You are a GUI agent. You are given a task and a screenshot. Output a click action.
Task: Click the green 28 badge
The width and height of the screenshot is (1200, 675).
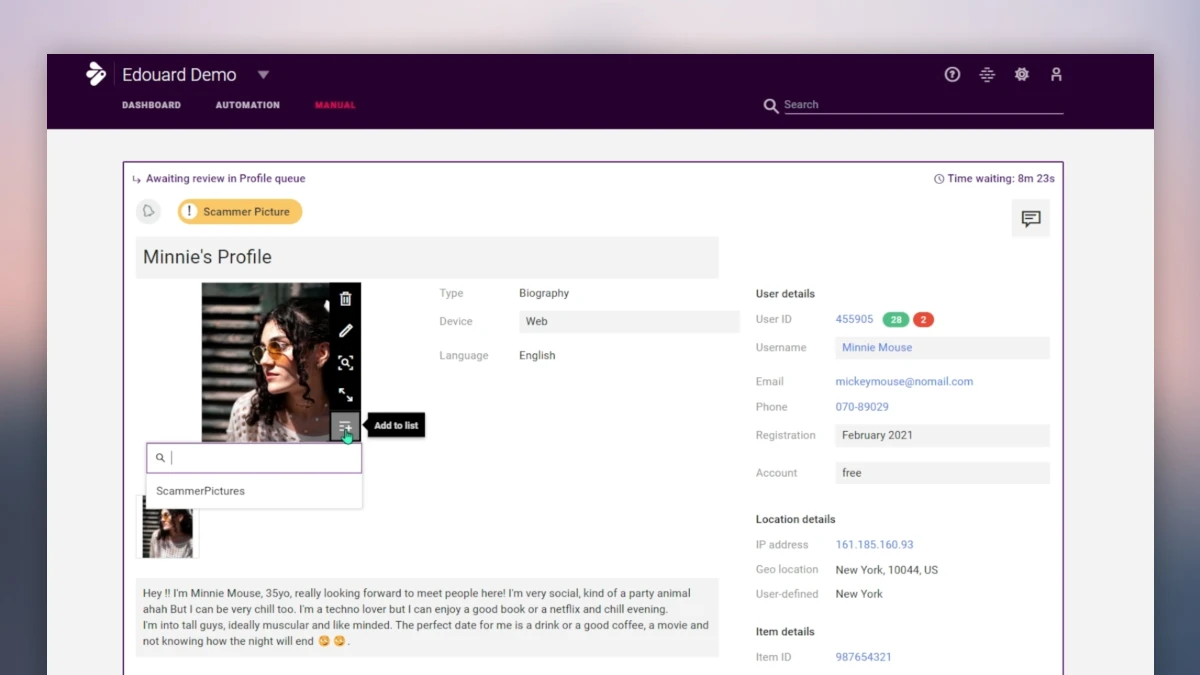tap(895, 320)
